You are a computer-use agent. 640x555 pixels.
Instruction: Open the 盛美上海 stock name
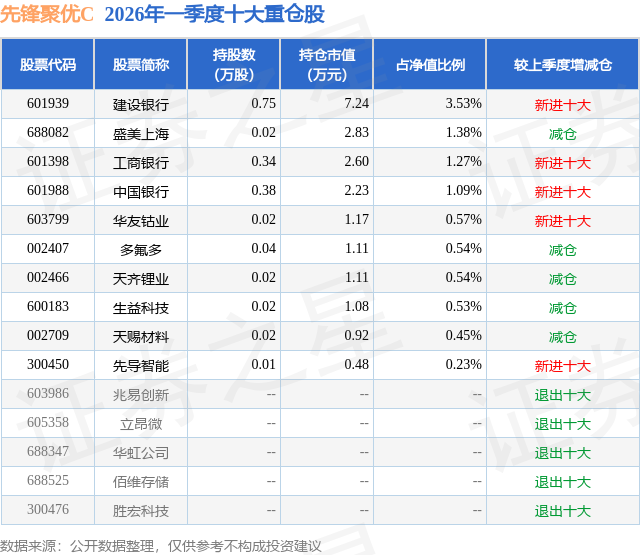[141, 133]
